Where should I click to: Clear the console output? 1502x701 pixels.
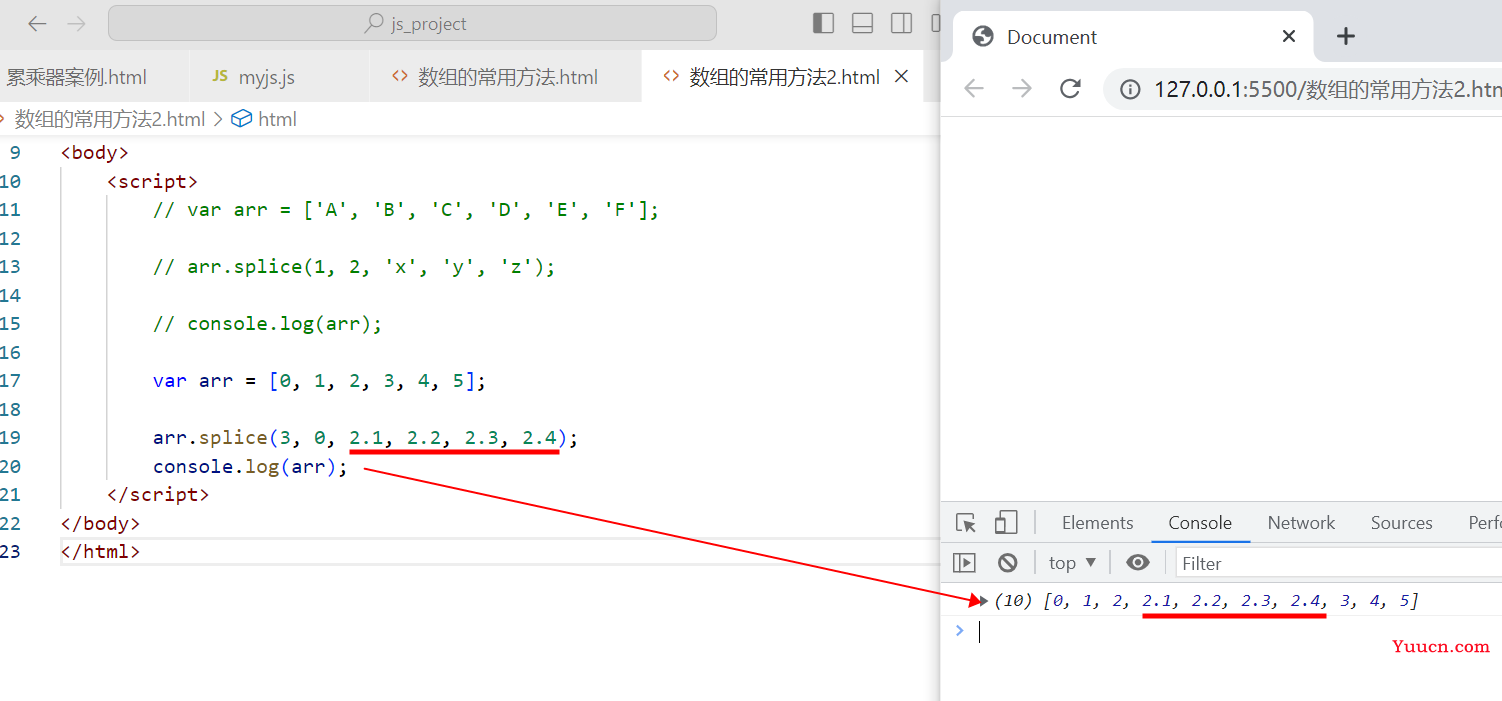[1008, 562]
